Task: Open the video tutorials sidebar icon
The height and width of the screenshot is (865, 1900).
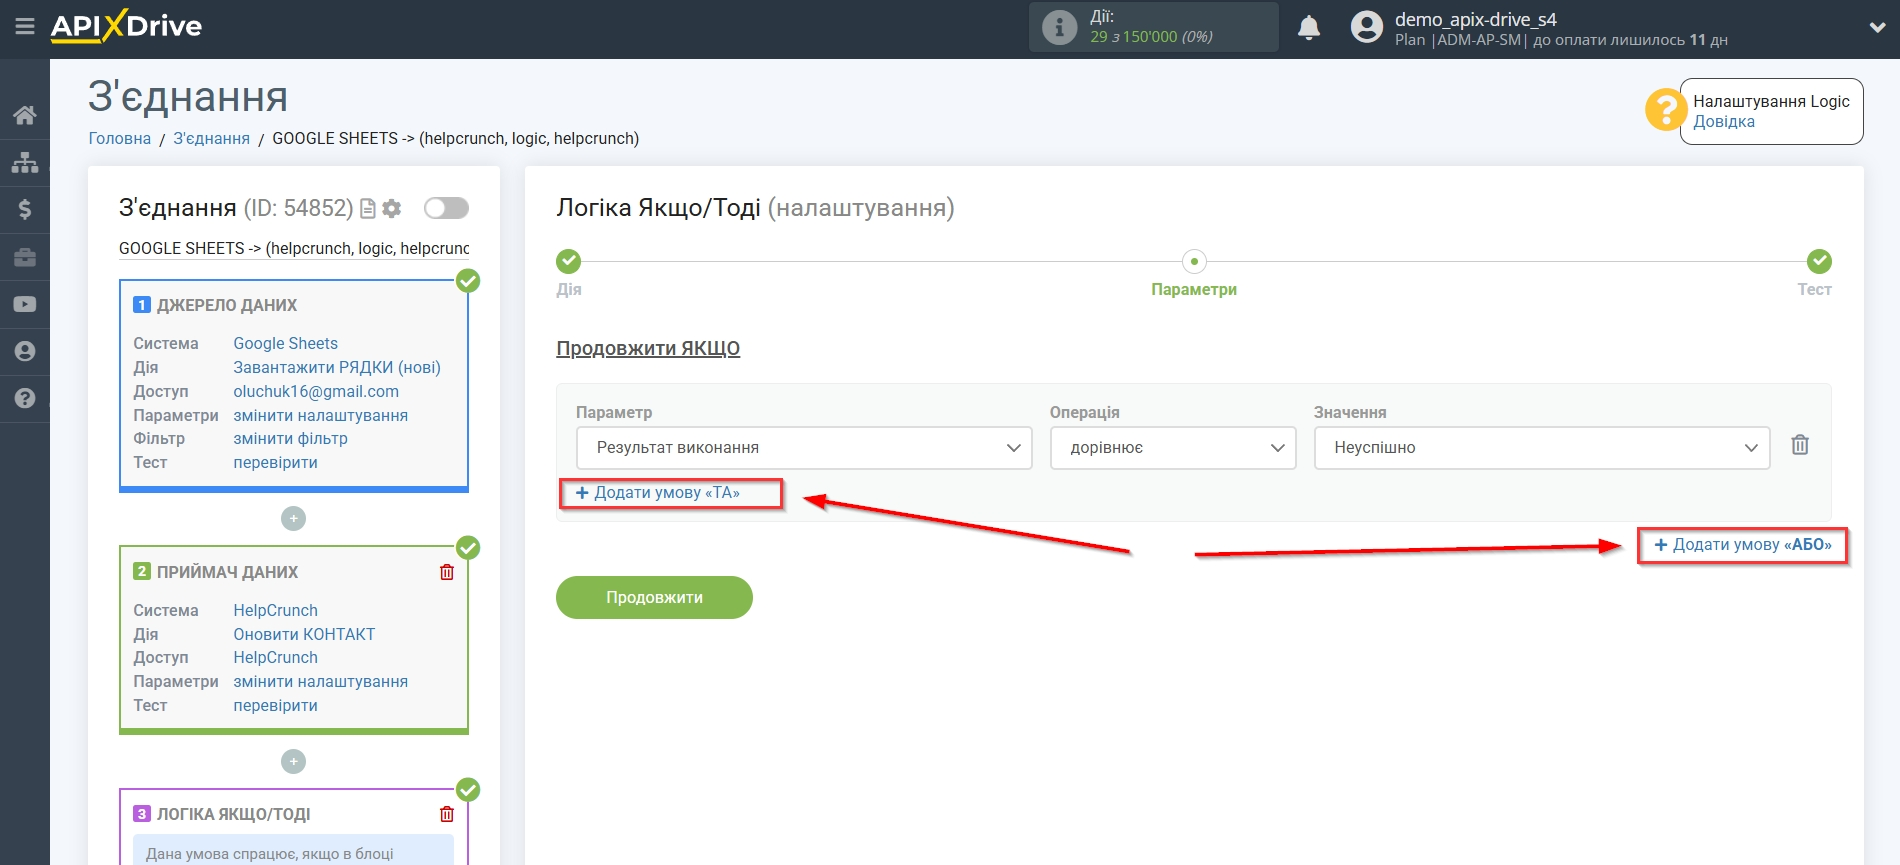Action: 25,304
